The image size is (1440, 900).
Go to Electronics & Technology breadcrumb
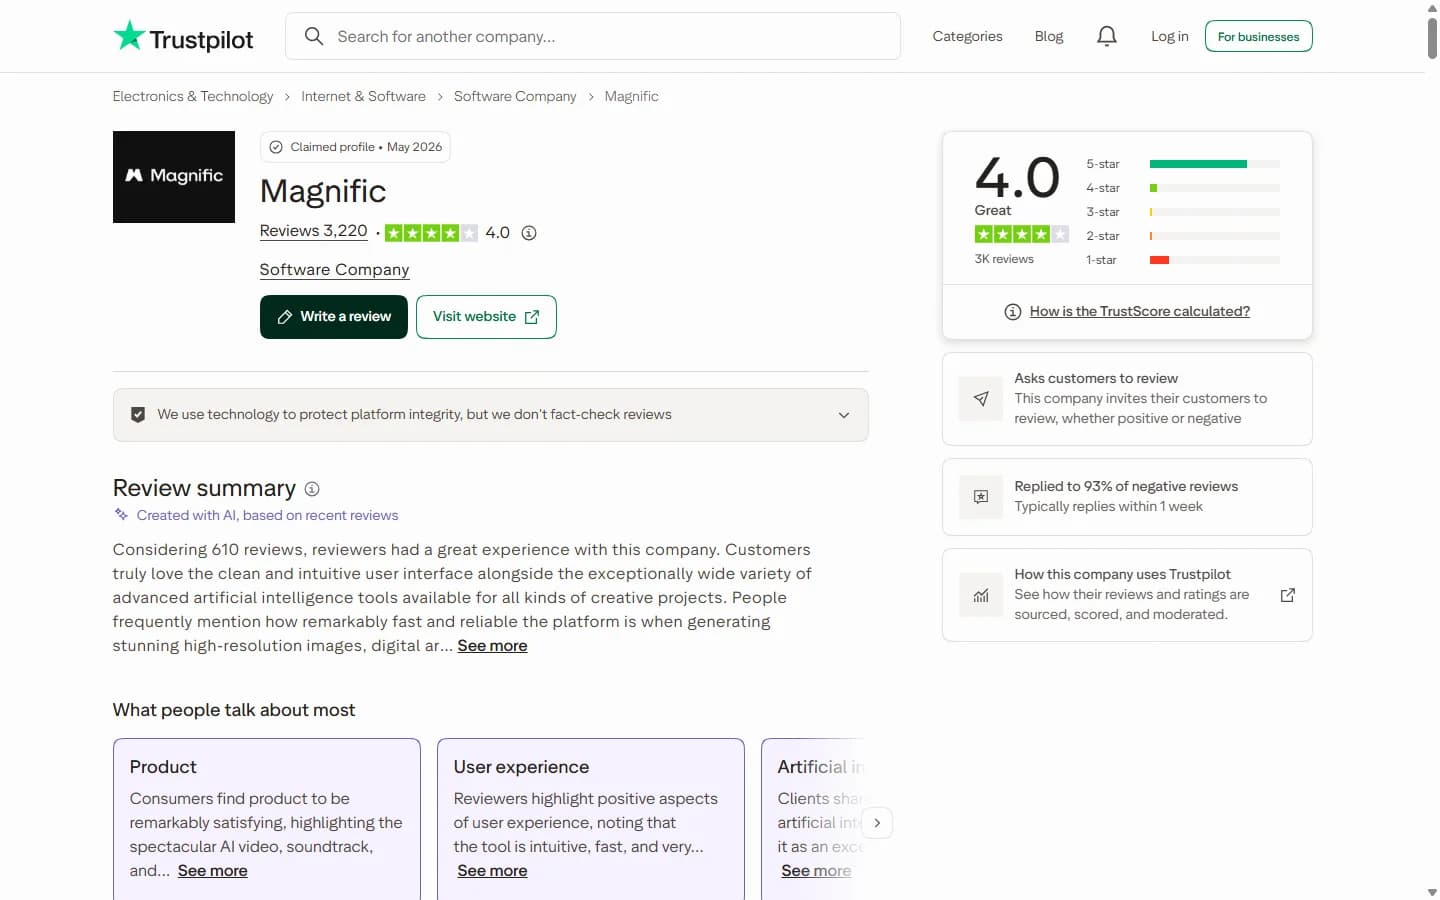193,96
